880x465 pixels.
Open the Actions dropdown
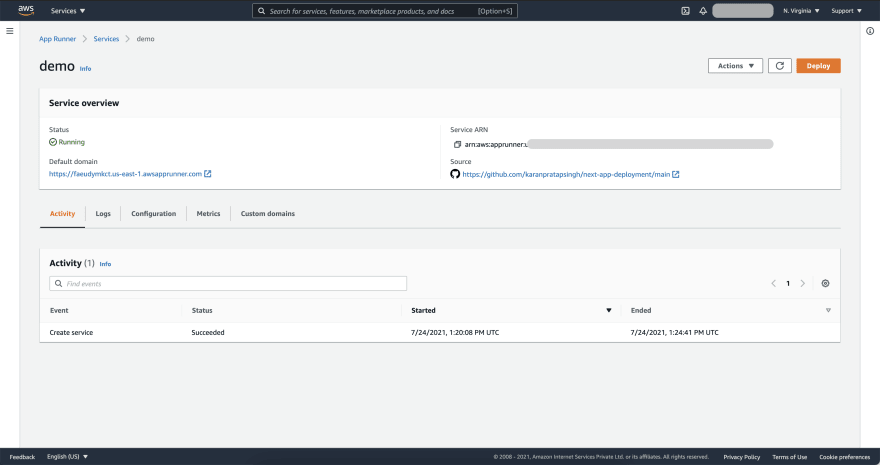point(735,66)
